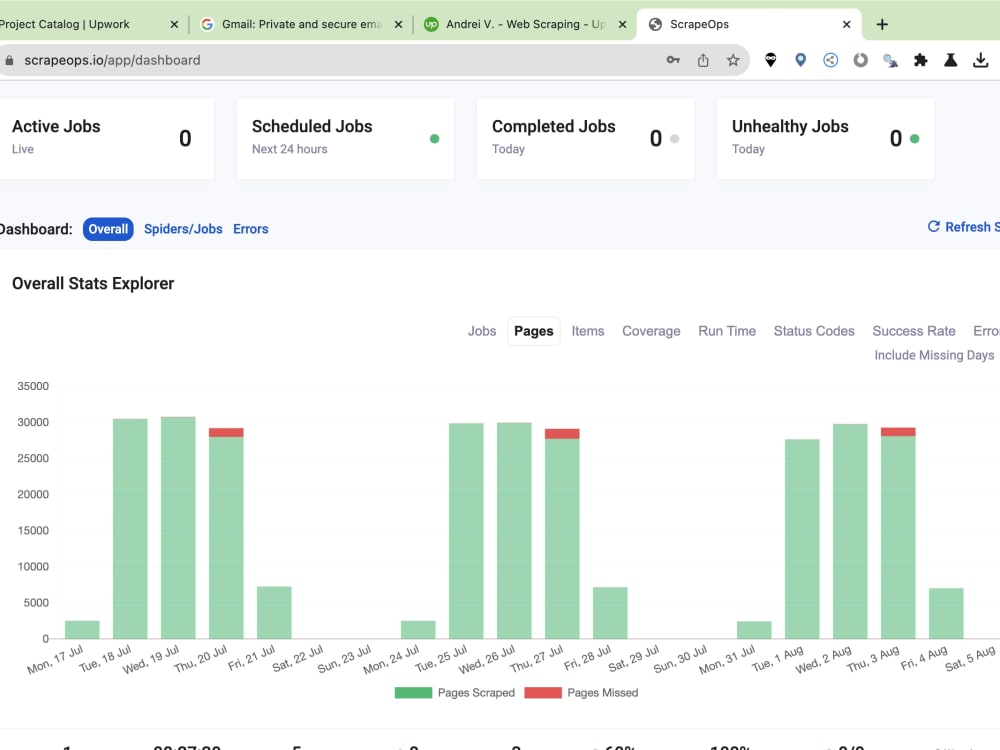The height and width of the screenshot is (750, 1000).
Task: Bookmark this page via the star icon
Action: (x=733, y=60)
